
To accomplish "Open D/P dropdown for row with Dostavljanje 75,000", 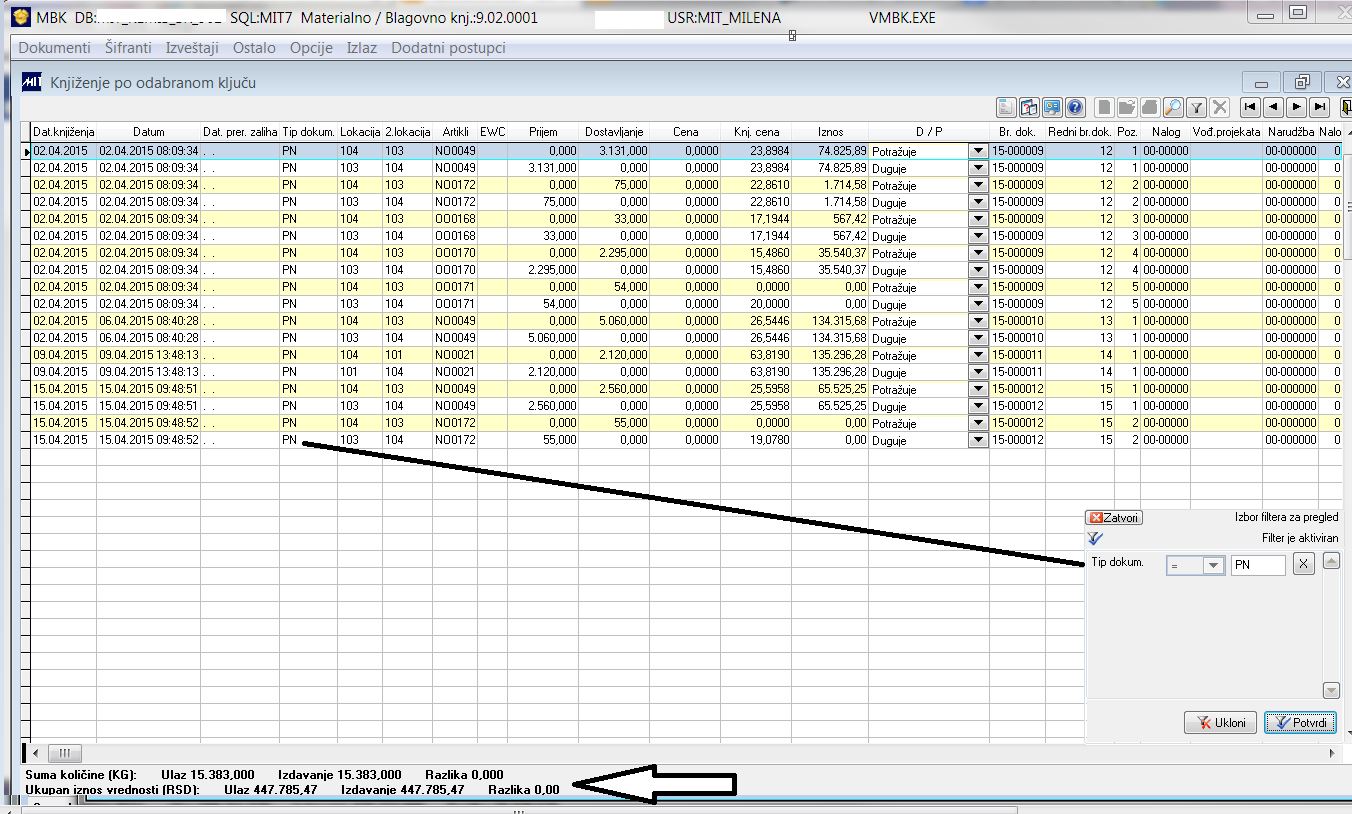I will click(x=979, y=185).
